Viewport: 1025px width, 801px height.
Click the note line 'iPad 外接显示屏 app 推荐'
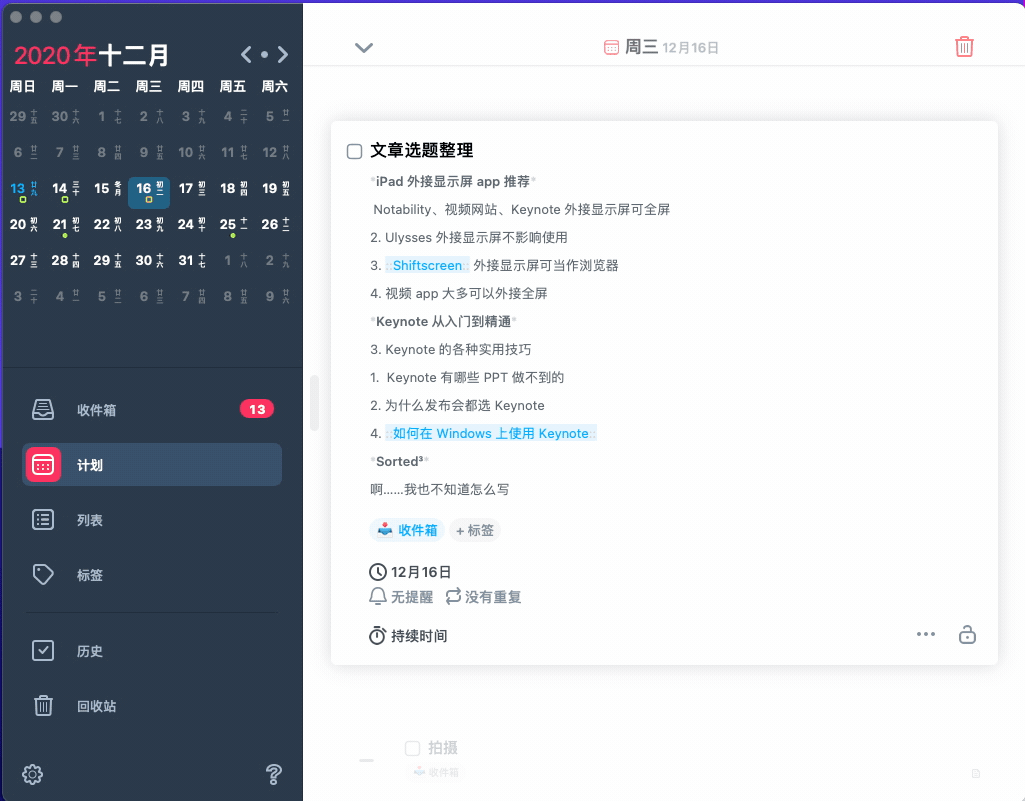453,182
